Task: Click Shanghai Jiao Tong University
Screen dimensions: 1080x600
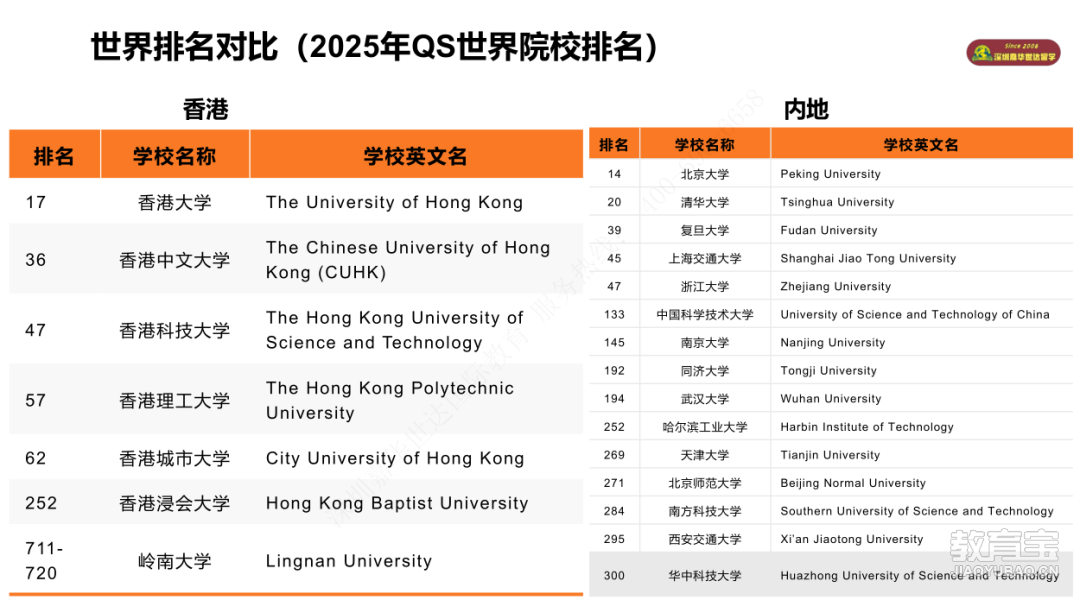Action: point(869,258)
